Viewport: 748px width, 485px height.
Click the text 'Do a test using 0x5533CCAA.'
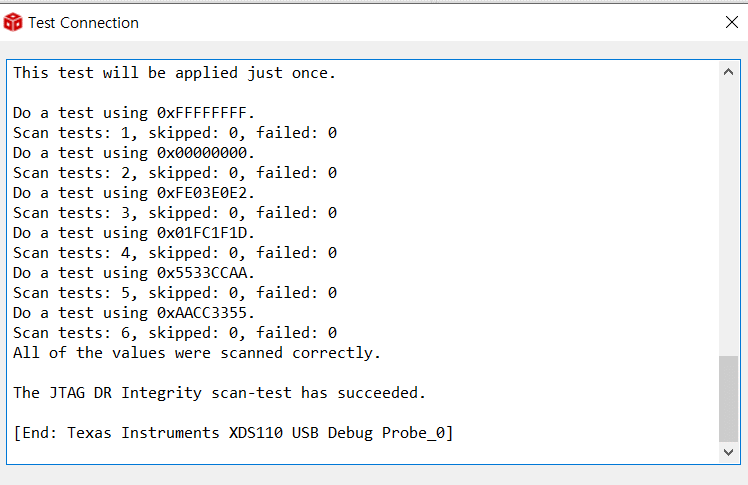click(x=134, y=273)
